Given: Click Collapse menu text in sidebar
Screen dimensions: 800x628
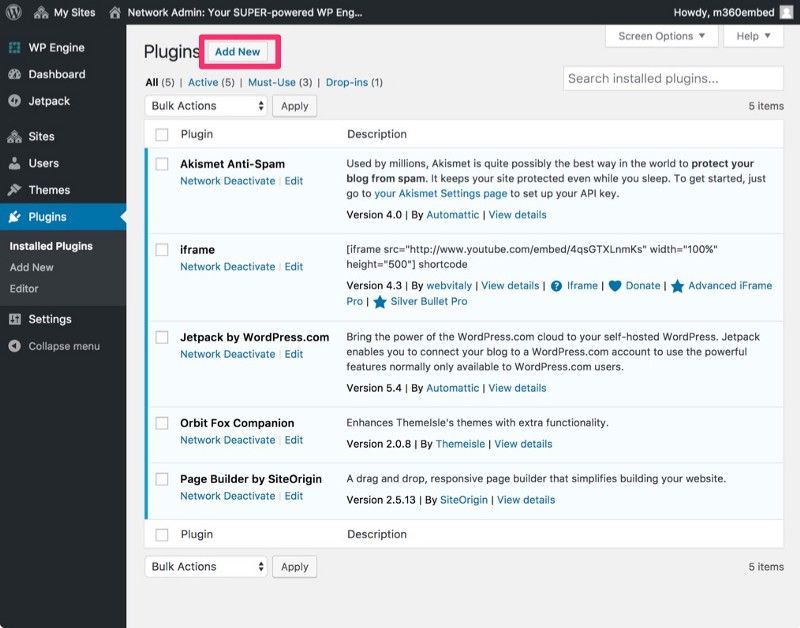Looking at the screenshot, I should point(64,346).
